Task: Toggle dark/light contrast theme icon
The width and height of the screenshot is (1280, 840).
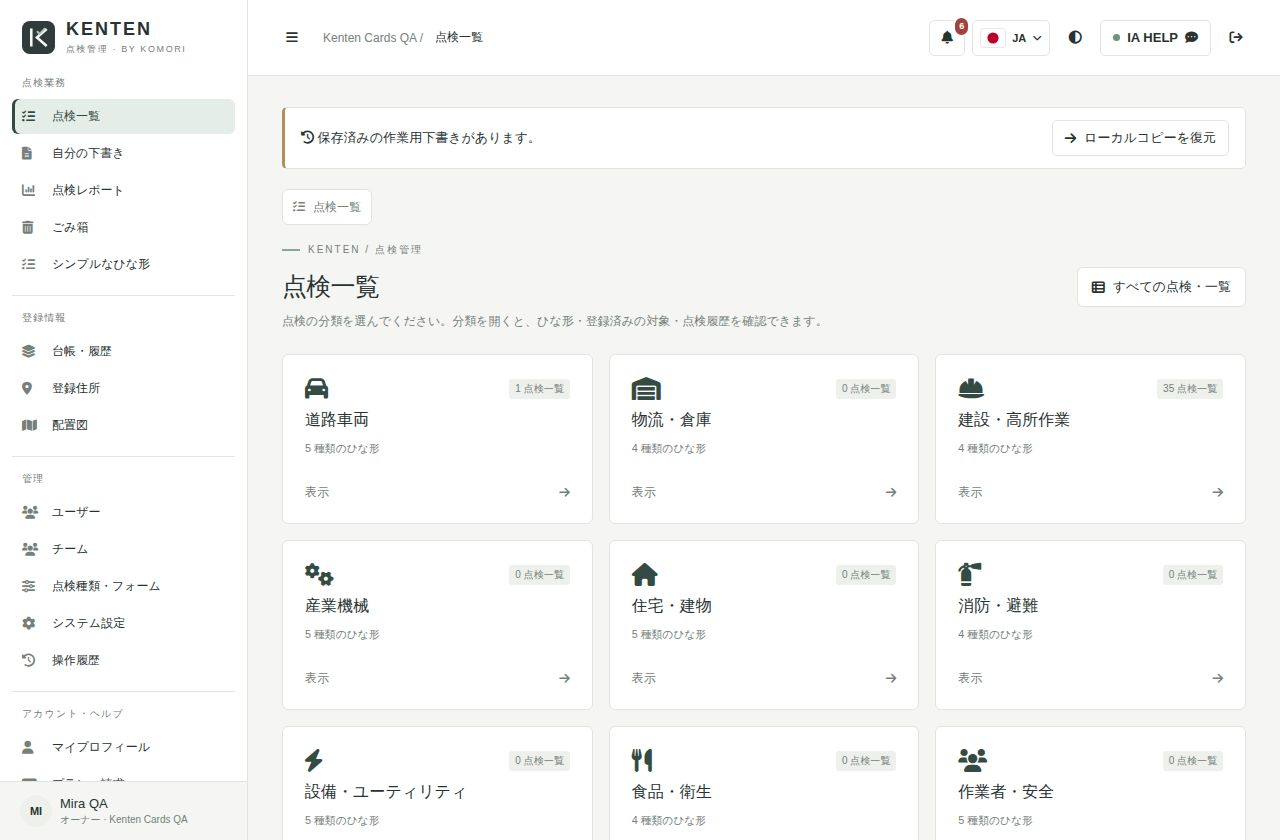Action: [1075, 37]
